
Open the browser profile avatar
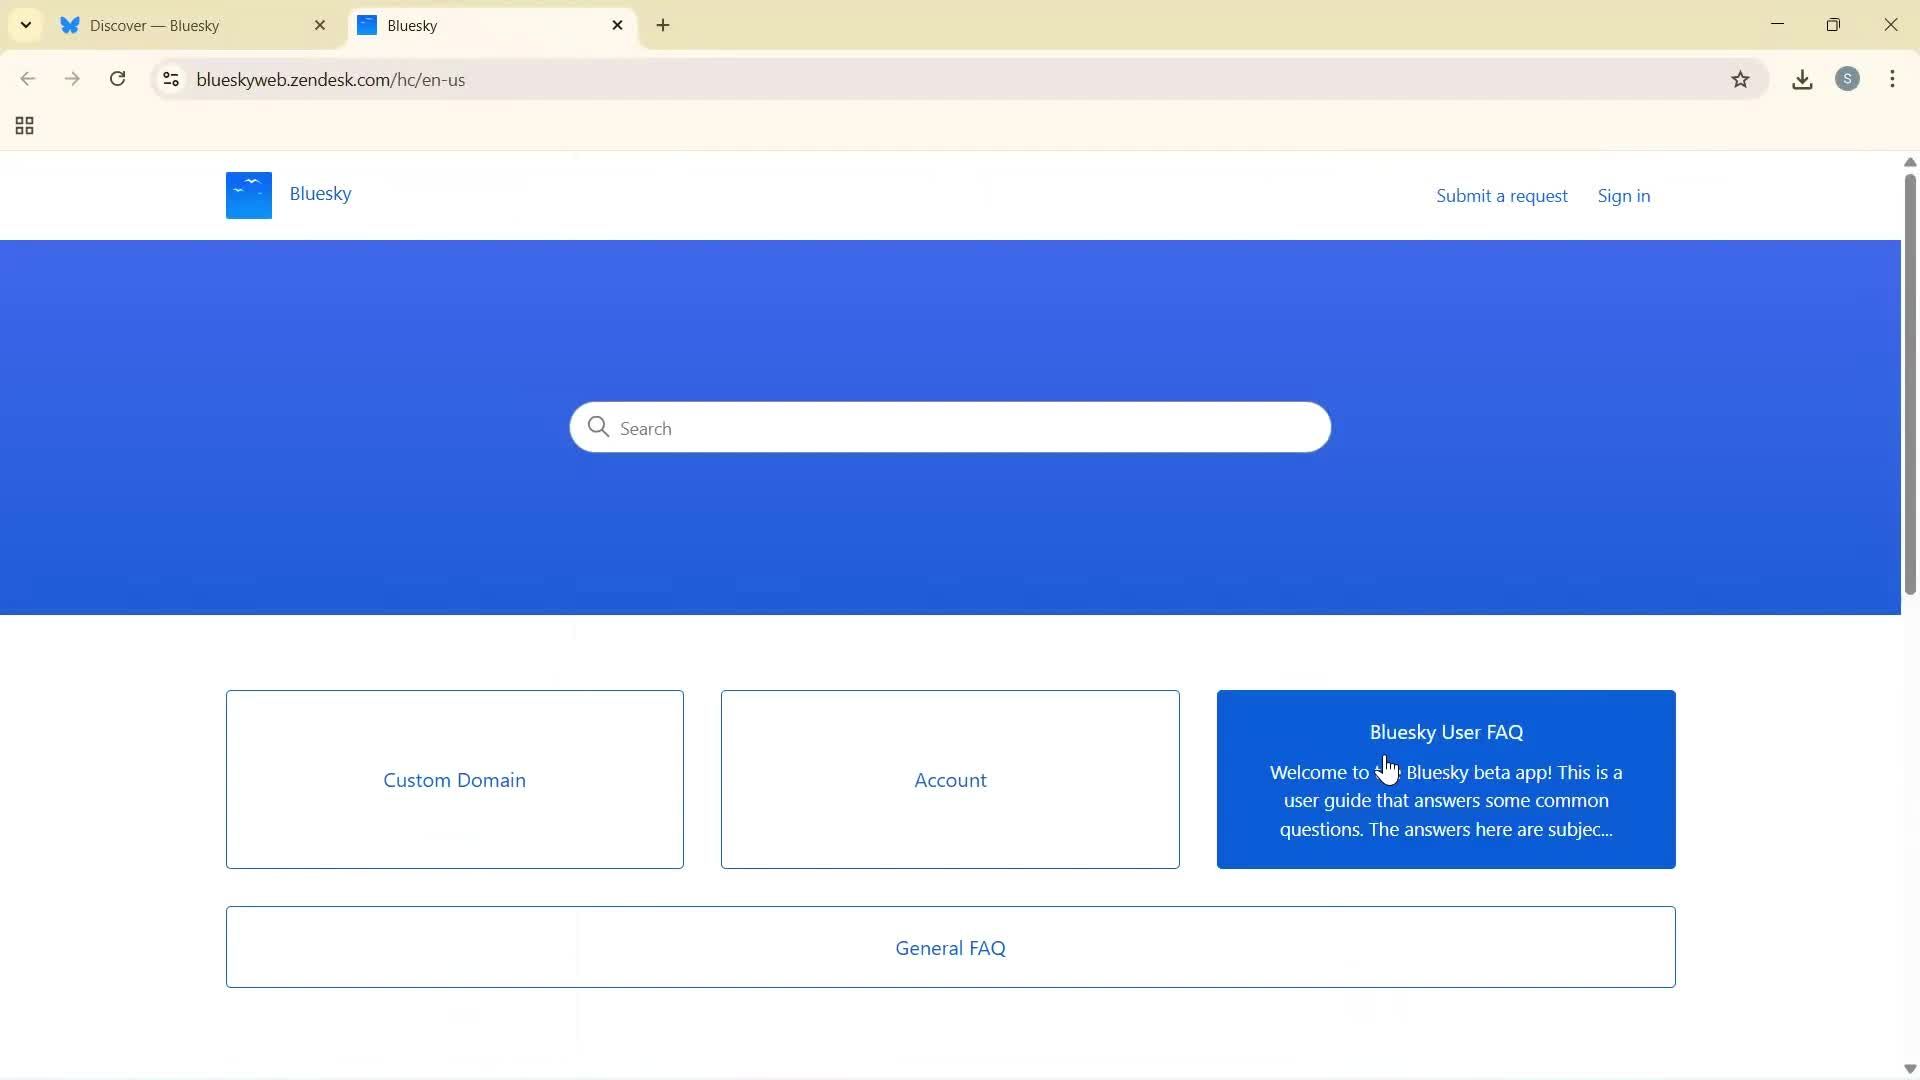pyautogui.click(x=1848, y=79)
